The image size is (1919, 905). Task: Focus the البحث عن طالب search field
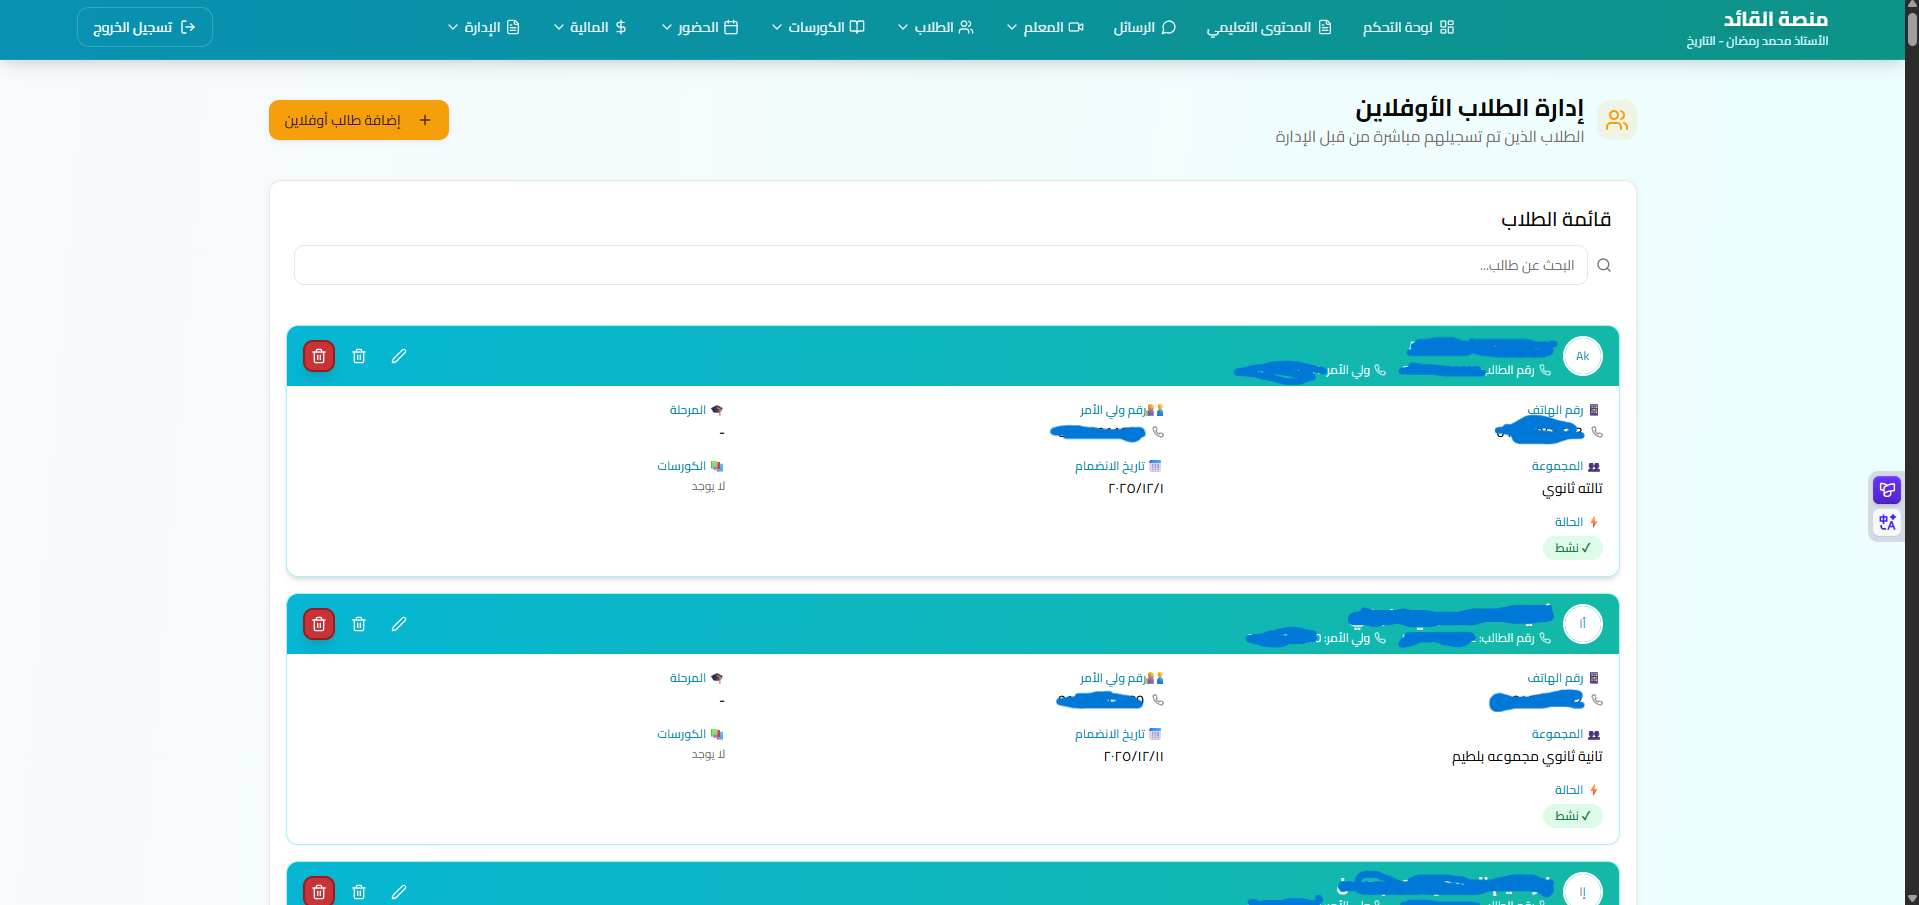point(940,265)
